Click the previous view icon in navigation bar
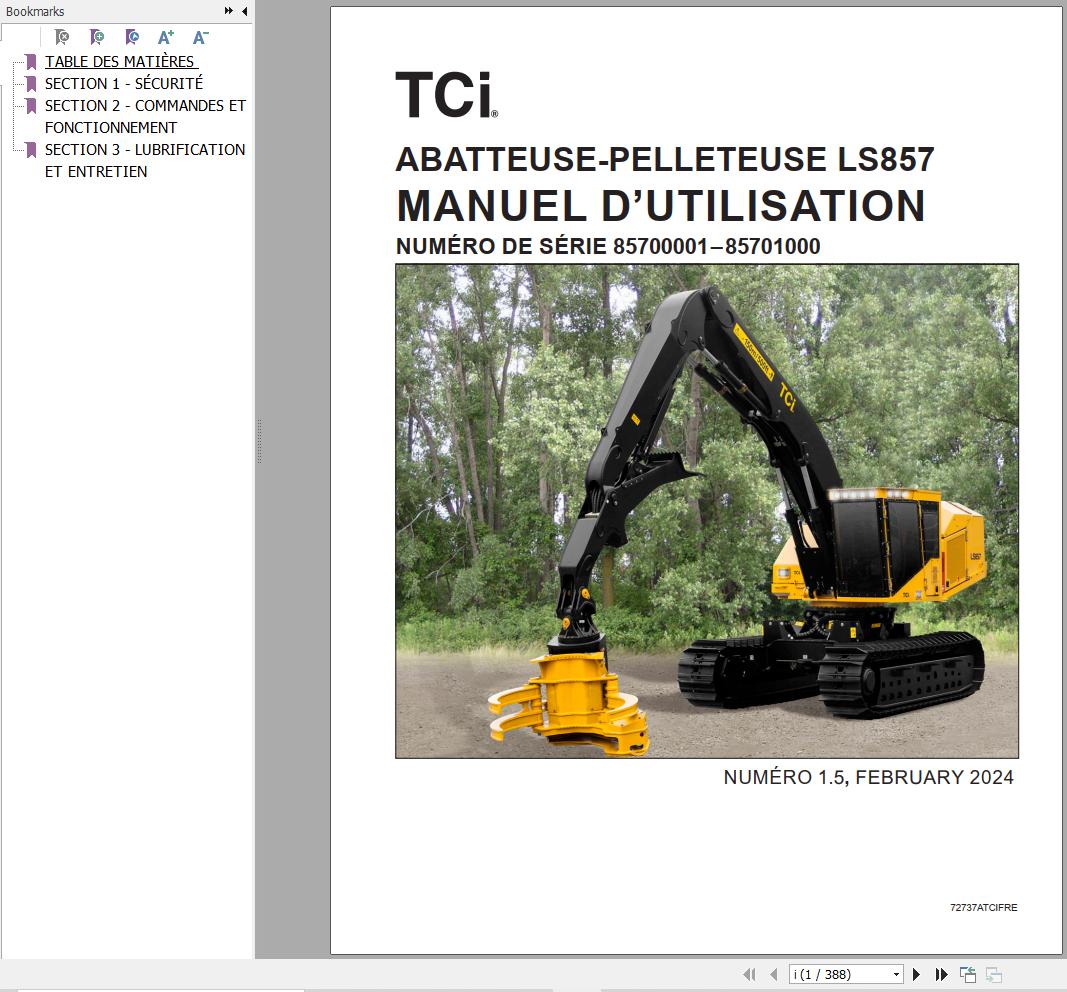 point(968,973)
